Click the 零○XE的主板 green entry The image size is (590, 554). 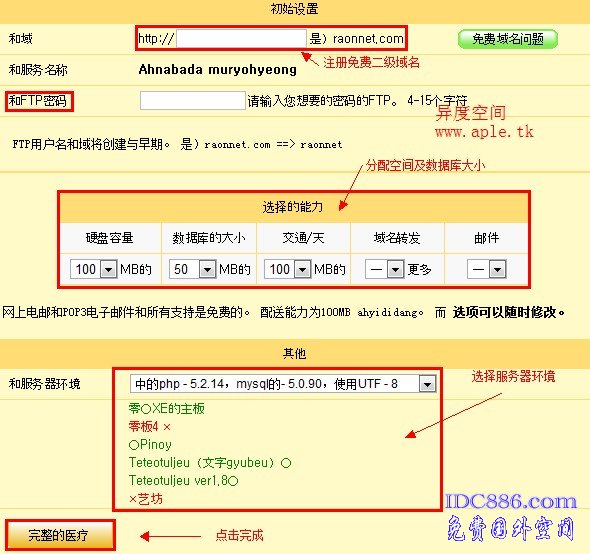[x=167, y=408]
